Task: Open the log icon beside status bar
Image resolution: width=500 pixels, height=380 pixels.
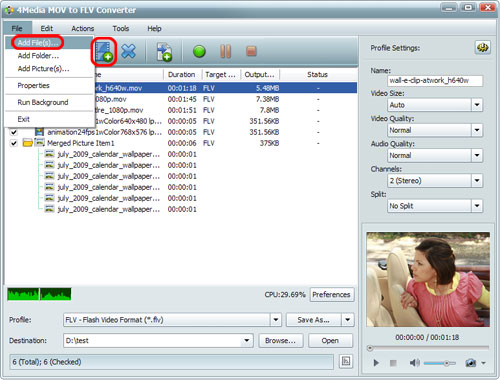Action: (x=346, y=361)
